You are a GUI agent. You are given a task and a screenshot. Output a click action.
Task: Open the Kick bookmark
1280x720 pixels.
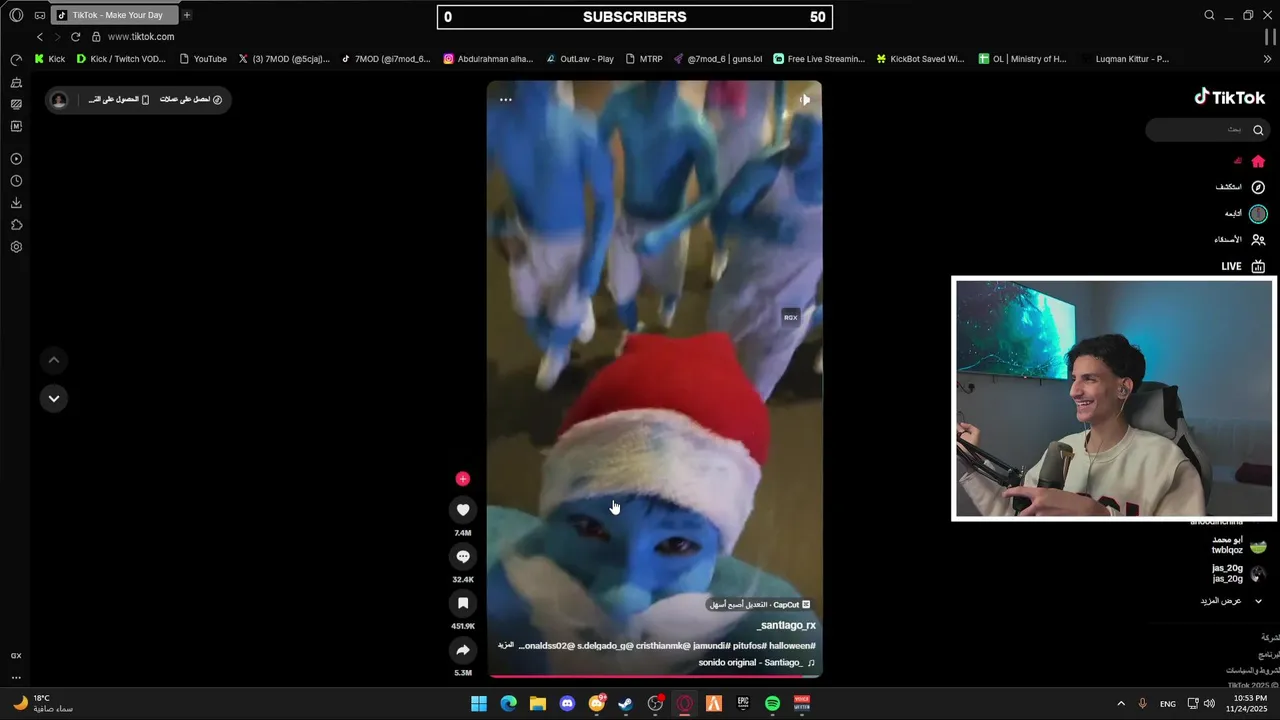pyautogui.click(x=49, y=59)
